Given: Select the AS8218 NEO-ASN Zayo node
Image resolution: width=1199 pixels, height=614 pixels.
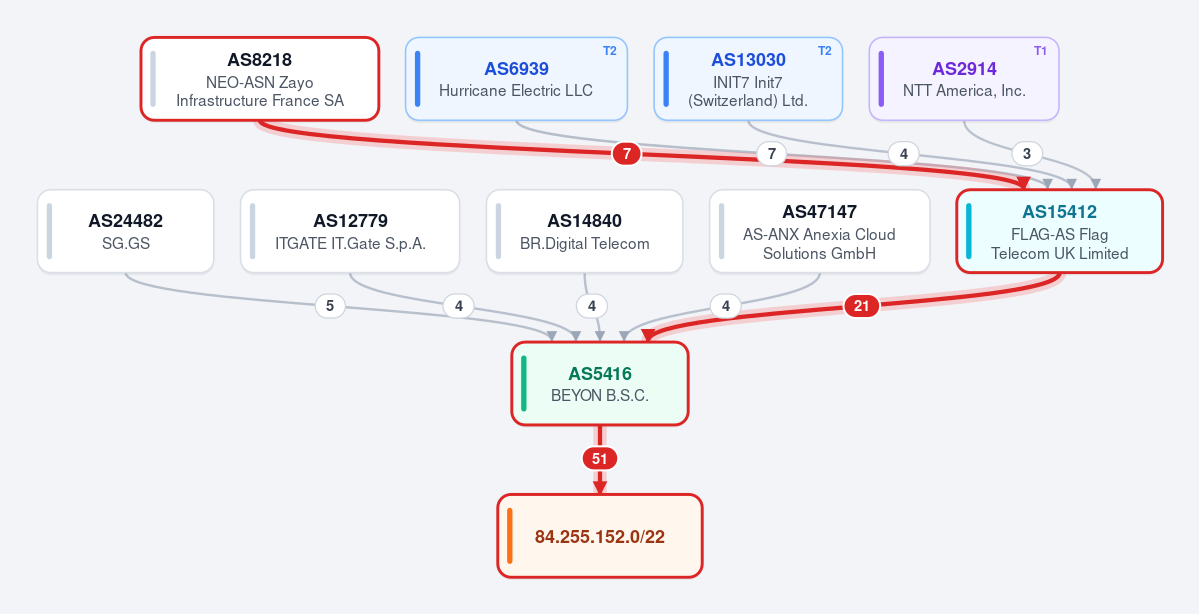Looking at the screenshot, I should 260,79.
